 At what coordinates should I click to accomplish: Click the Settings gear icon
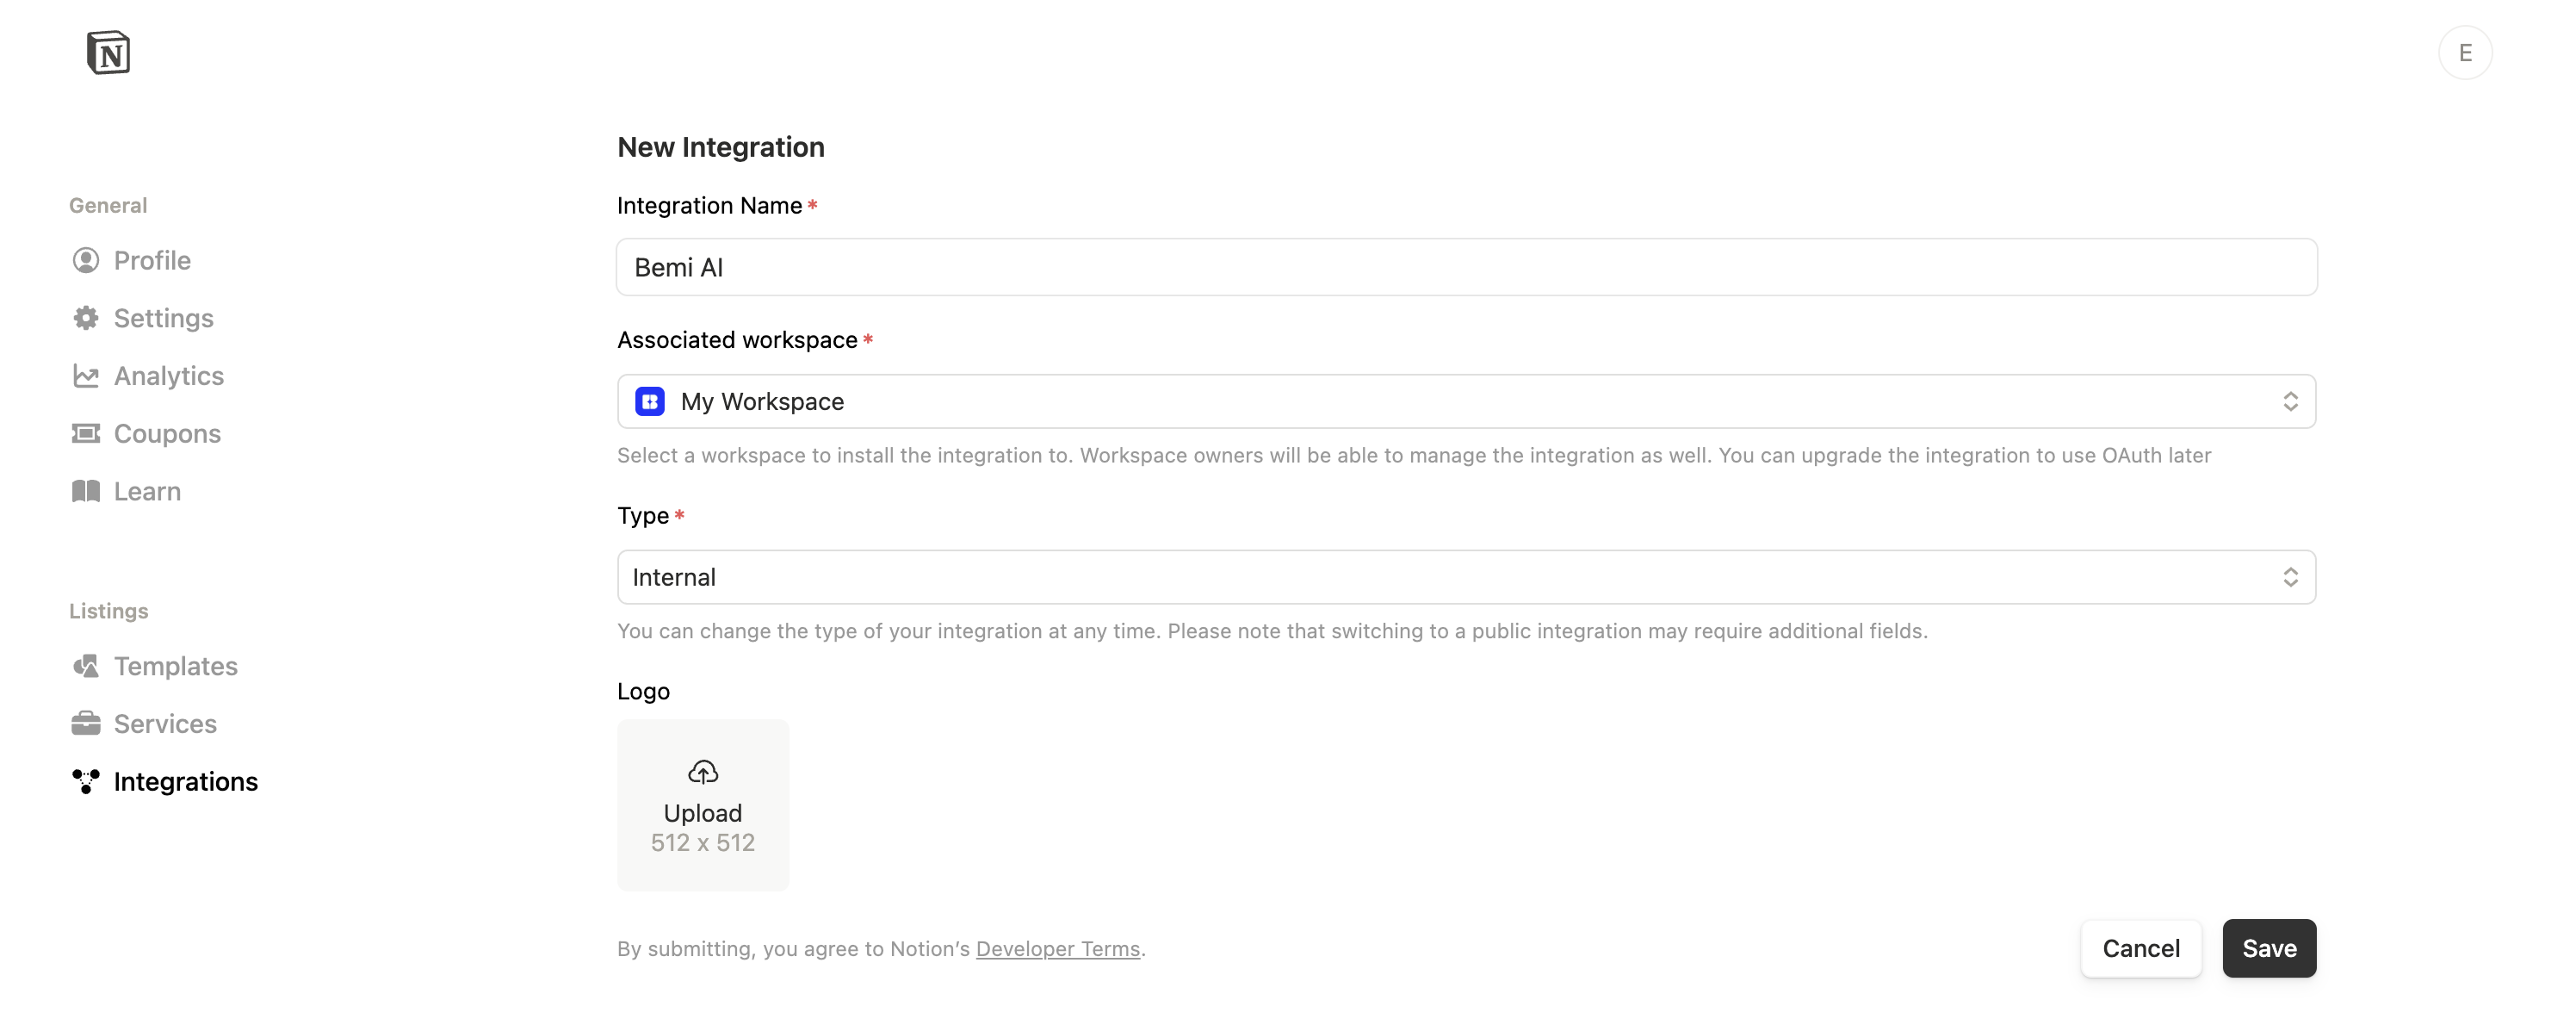86,318
